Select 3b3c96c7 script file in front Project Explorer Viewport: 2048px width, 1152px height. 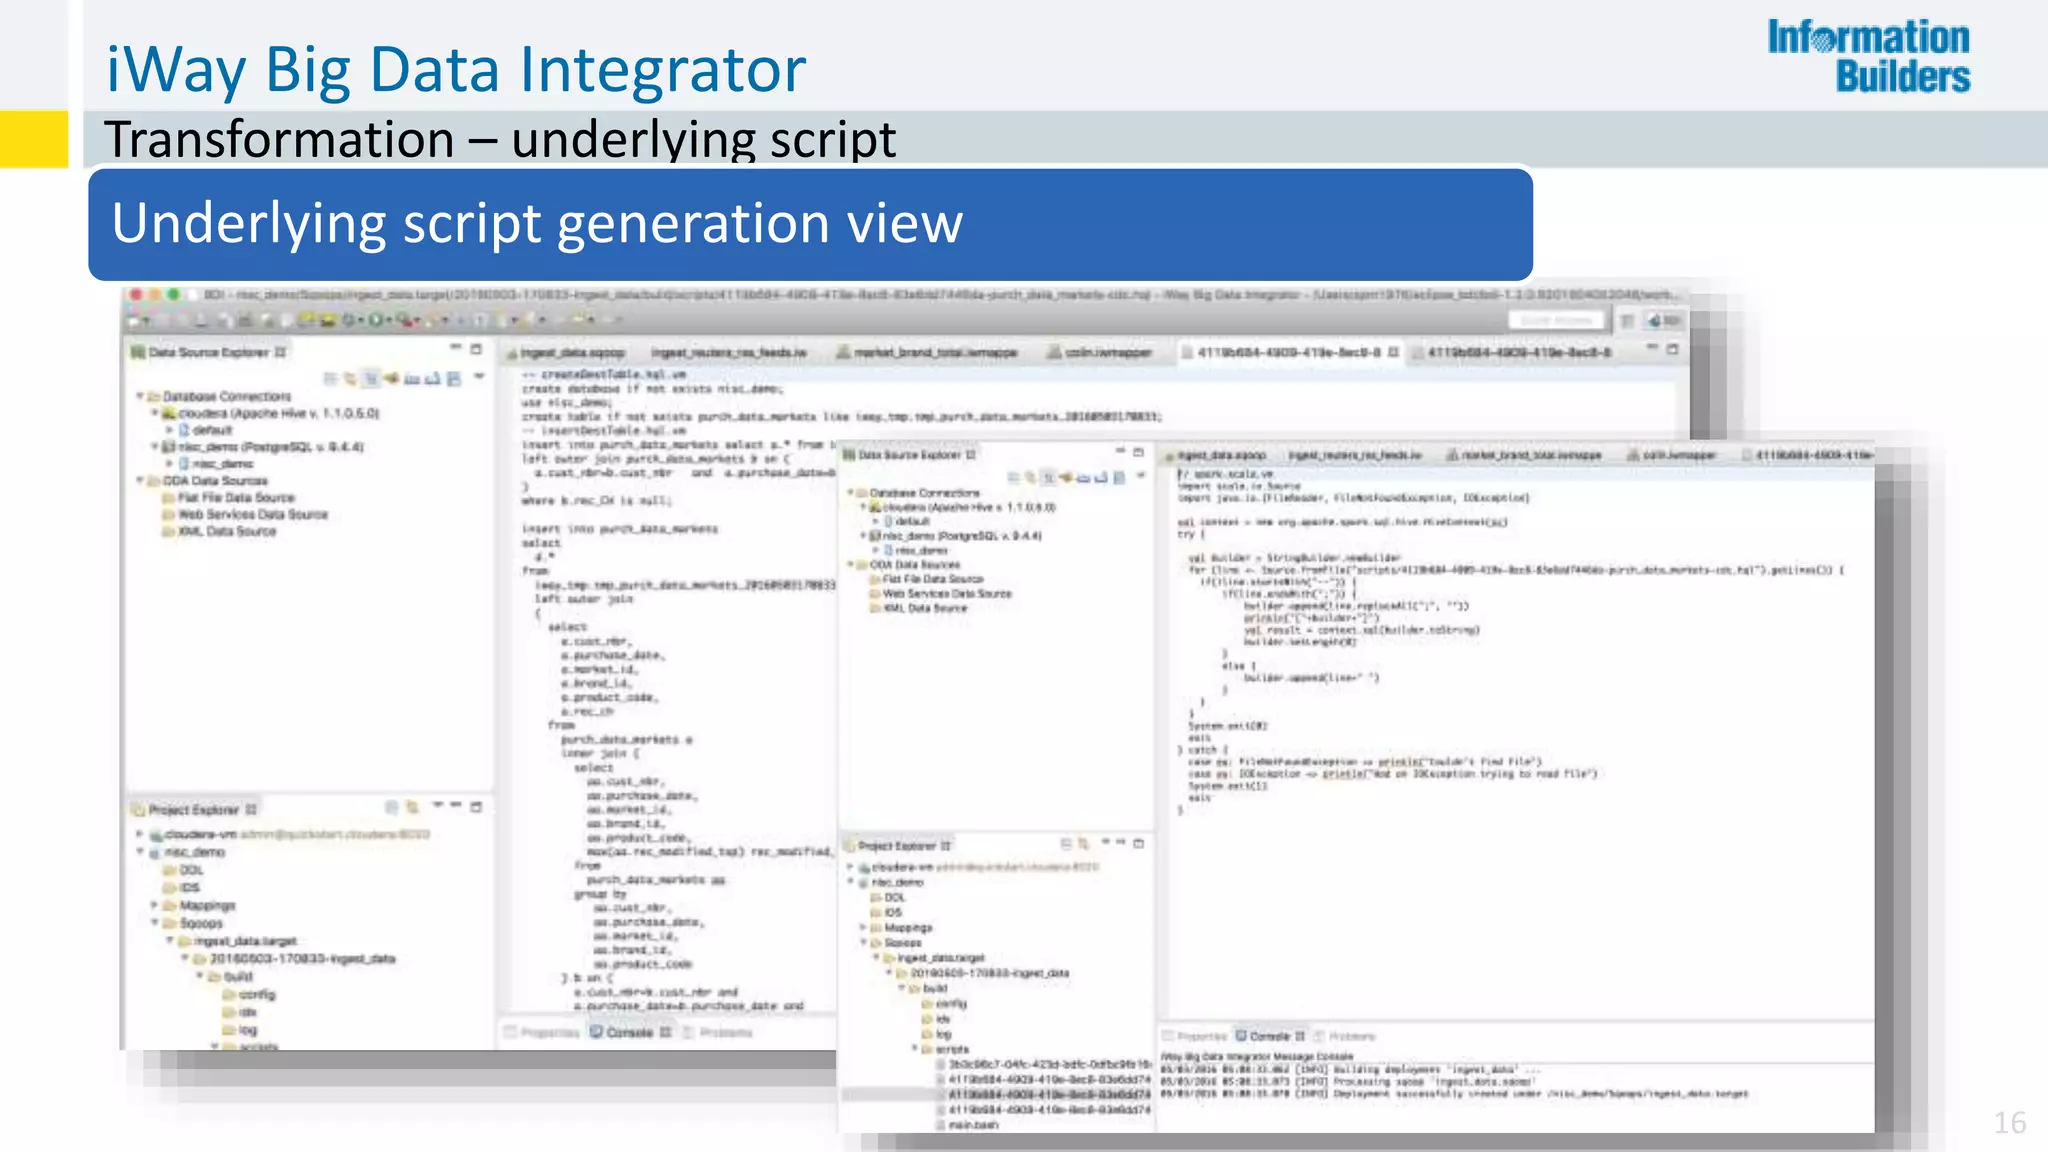click(1043, 1065)
